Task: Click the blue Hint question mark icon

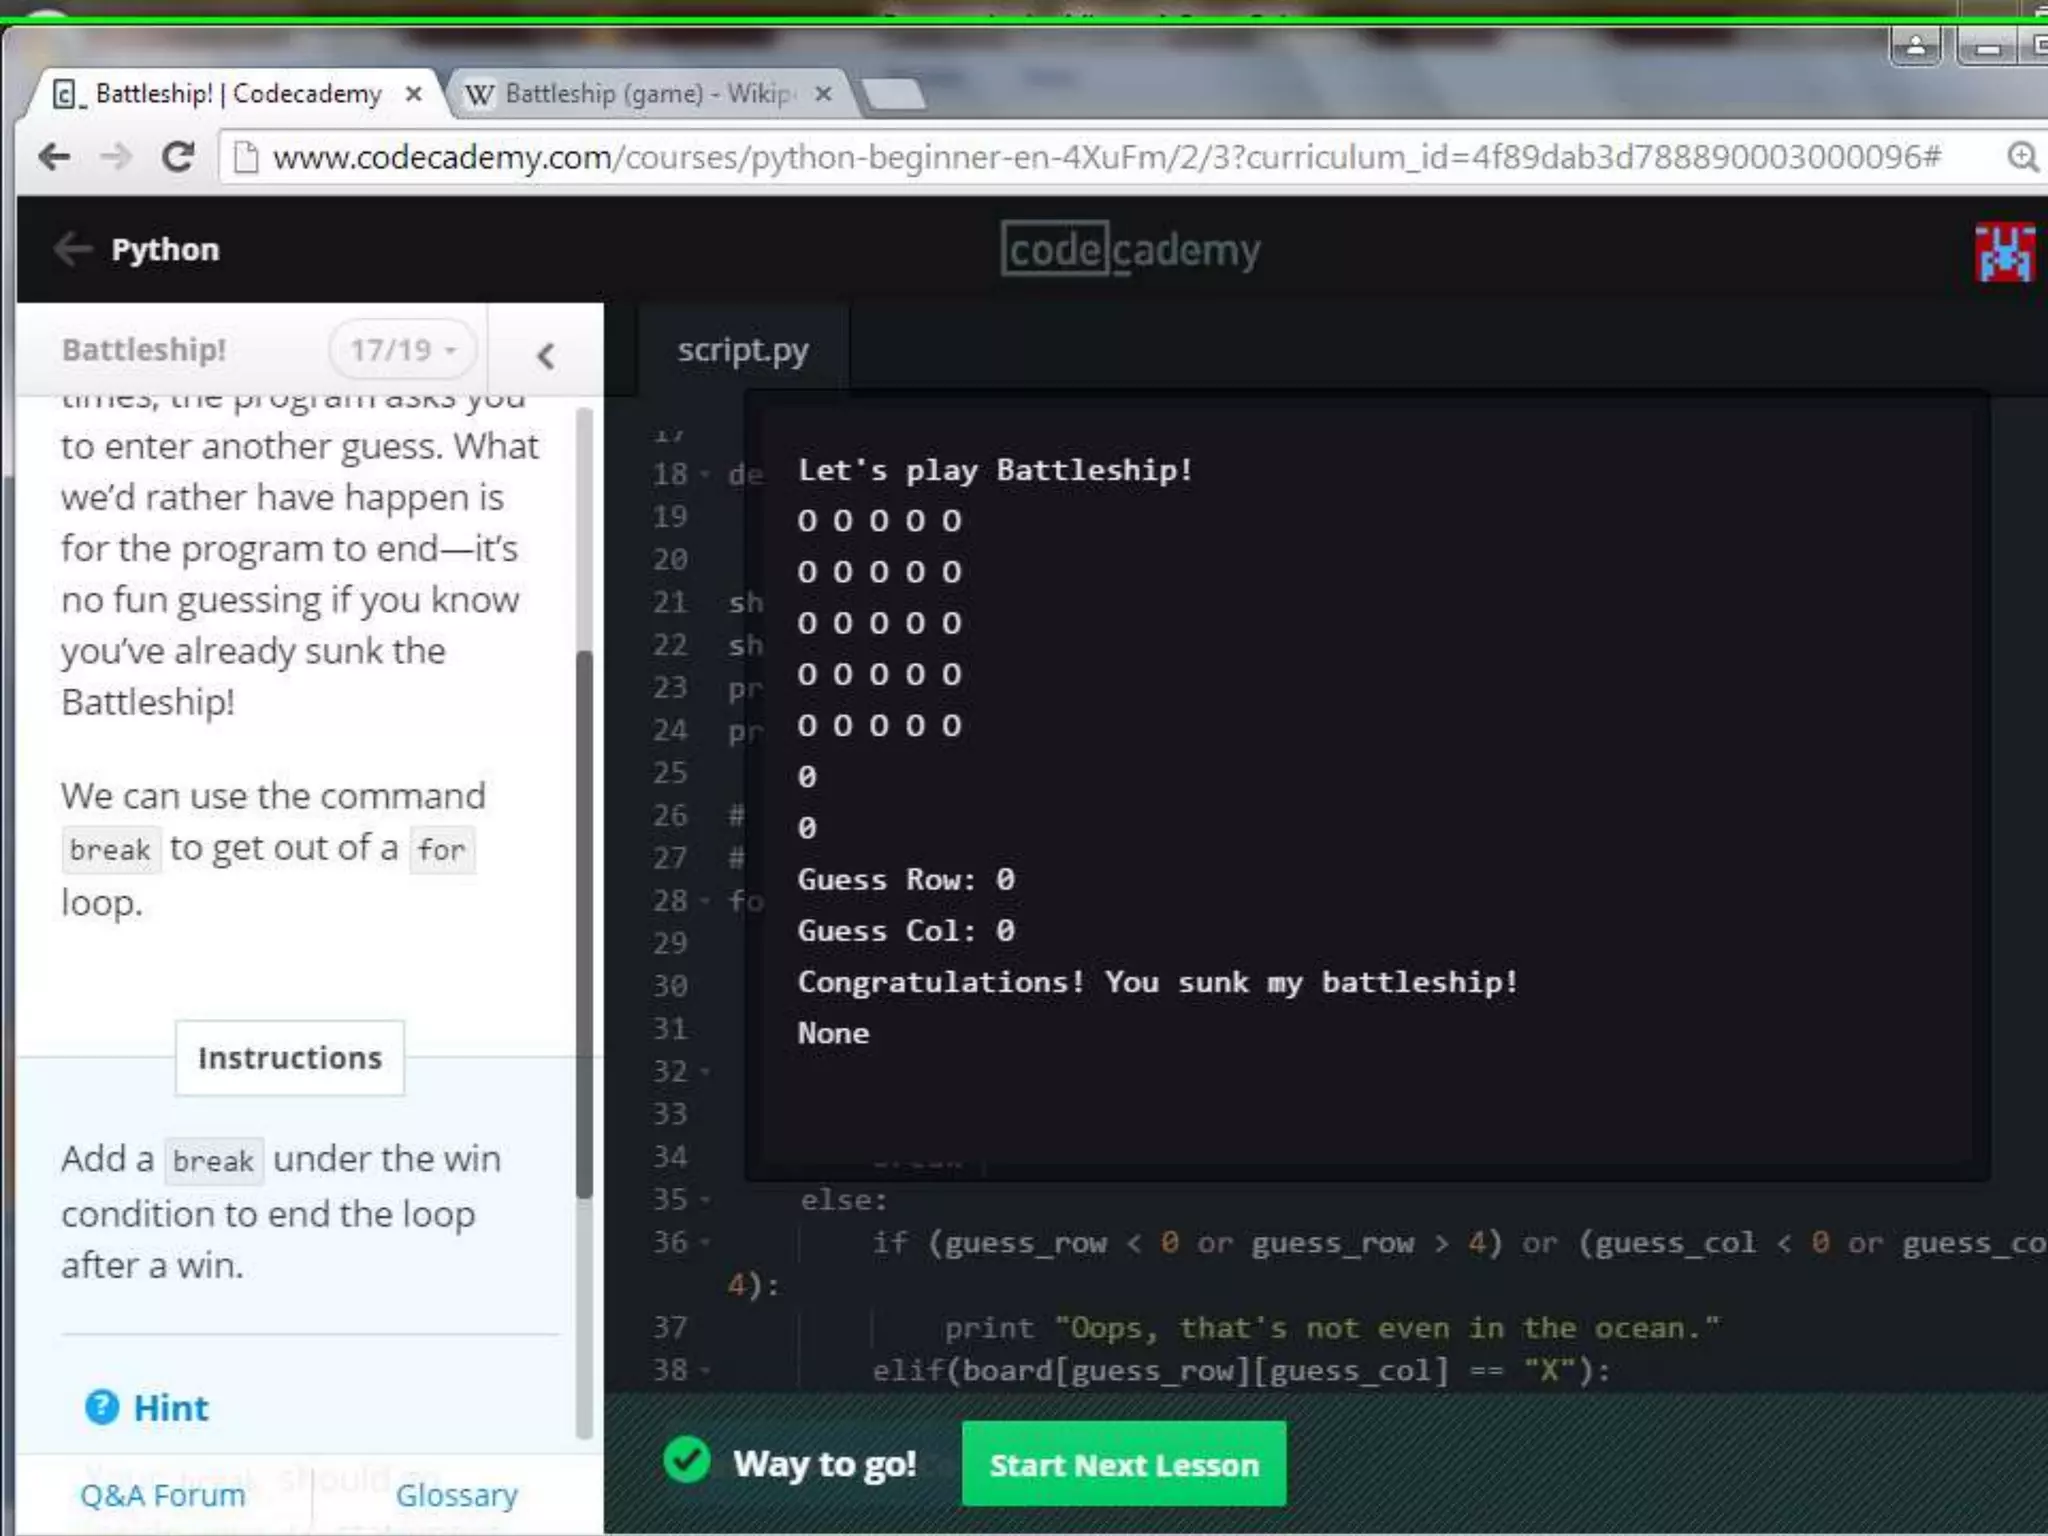Action: click(x=102, y=1407)
